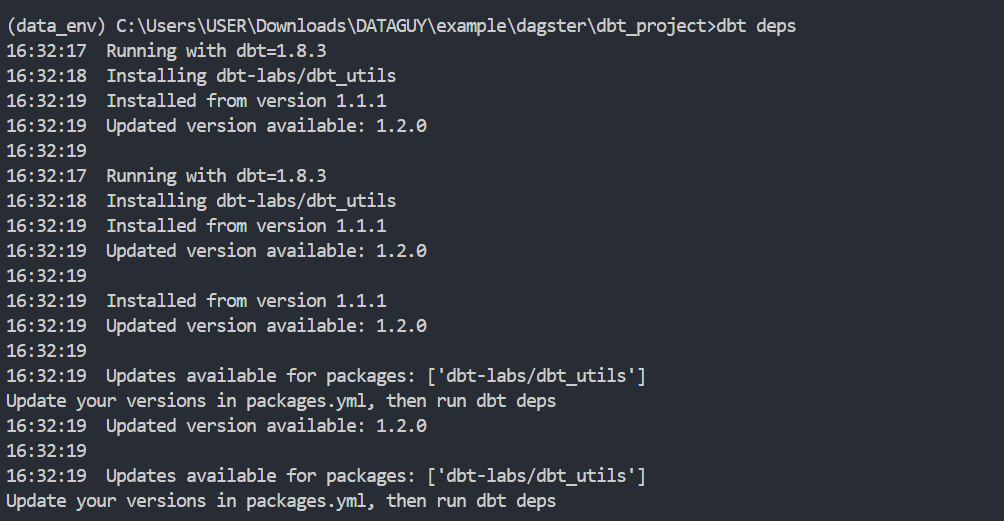Screen dimensions: 1004x521
Task: Click the first 'Running with dbt=1.8.3' line
Action: (216, 51)
